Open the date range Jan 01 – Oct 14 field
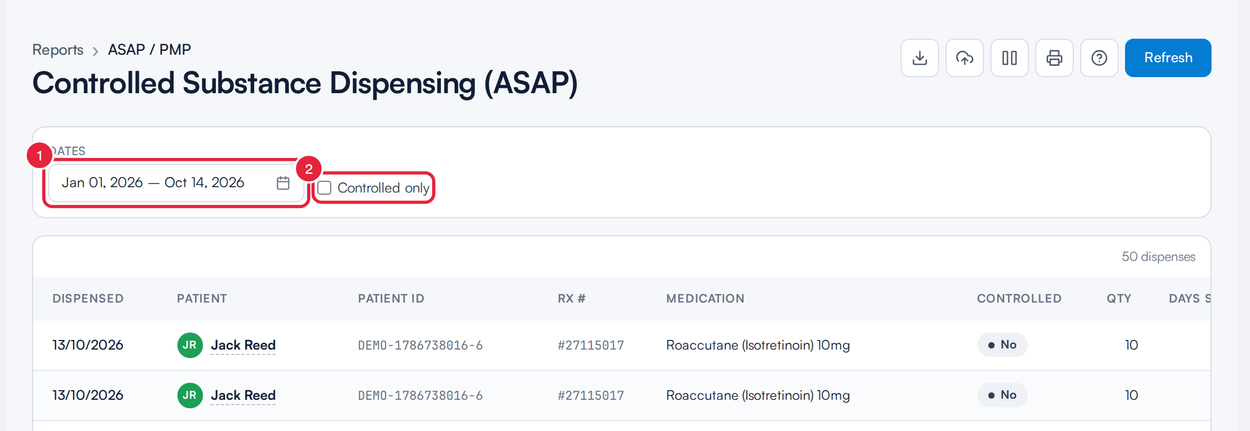Image resolution: width=1250 pixels, height=431 pixels. (175, 183)
